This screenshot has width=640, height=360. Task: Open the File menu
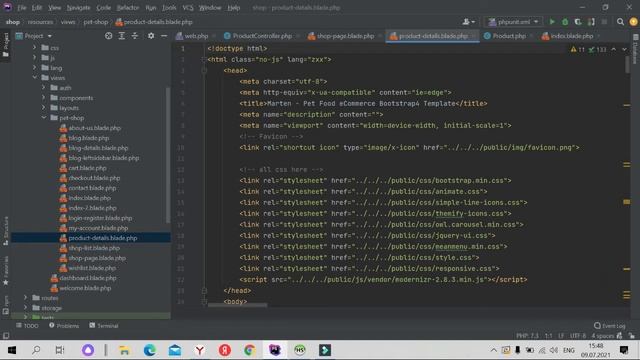(x=22, y=7)
